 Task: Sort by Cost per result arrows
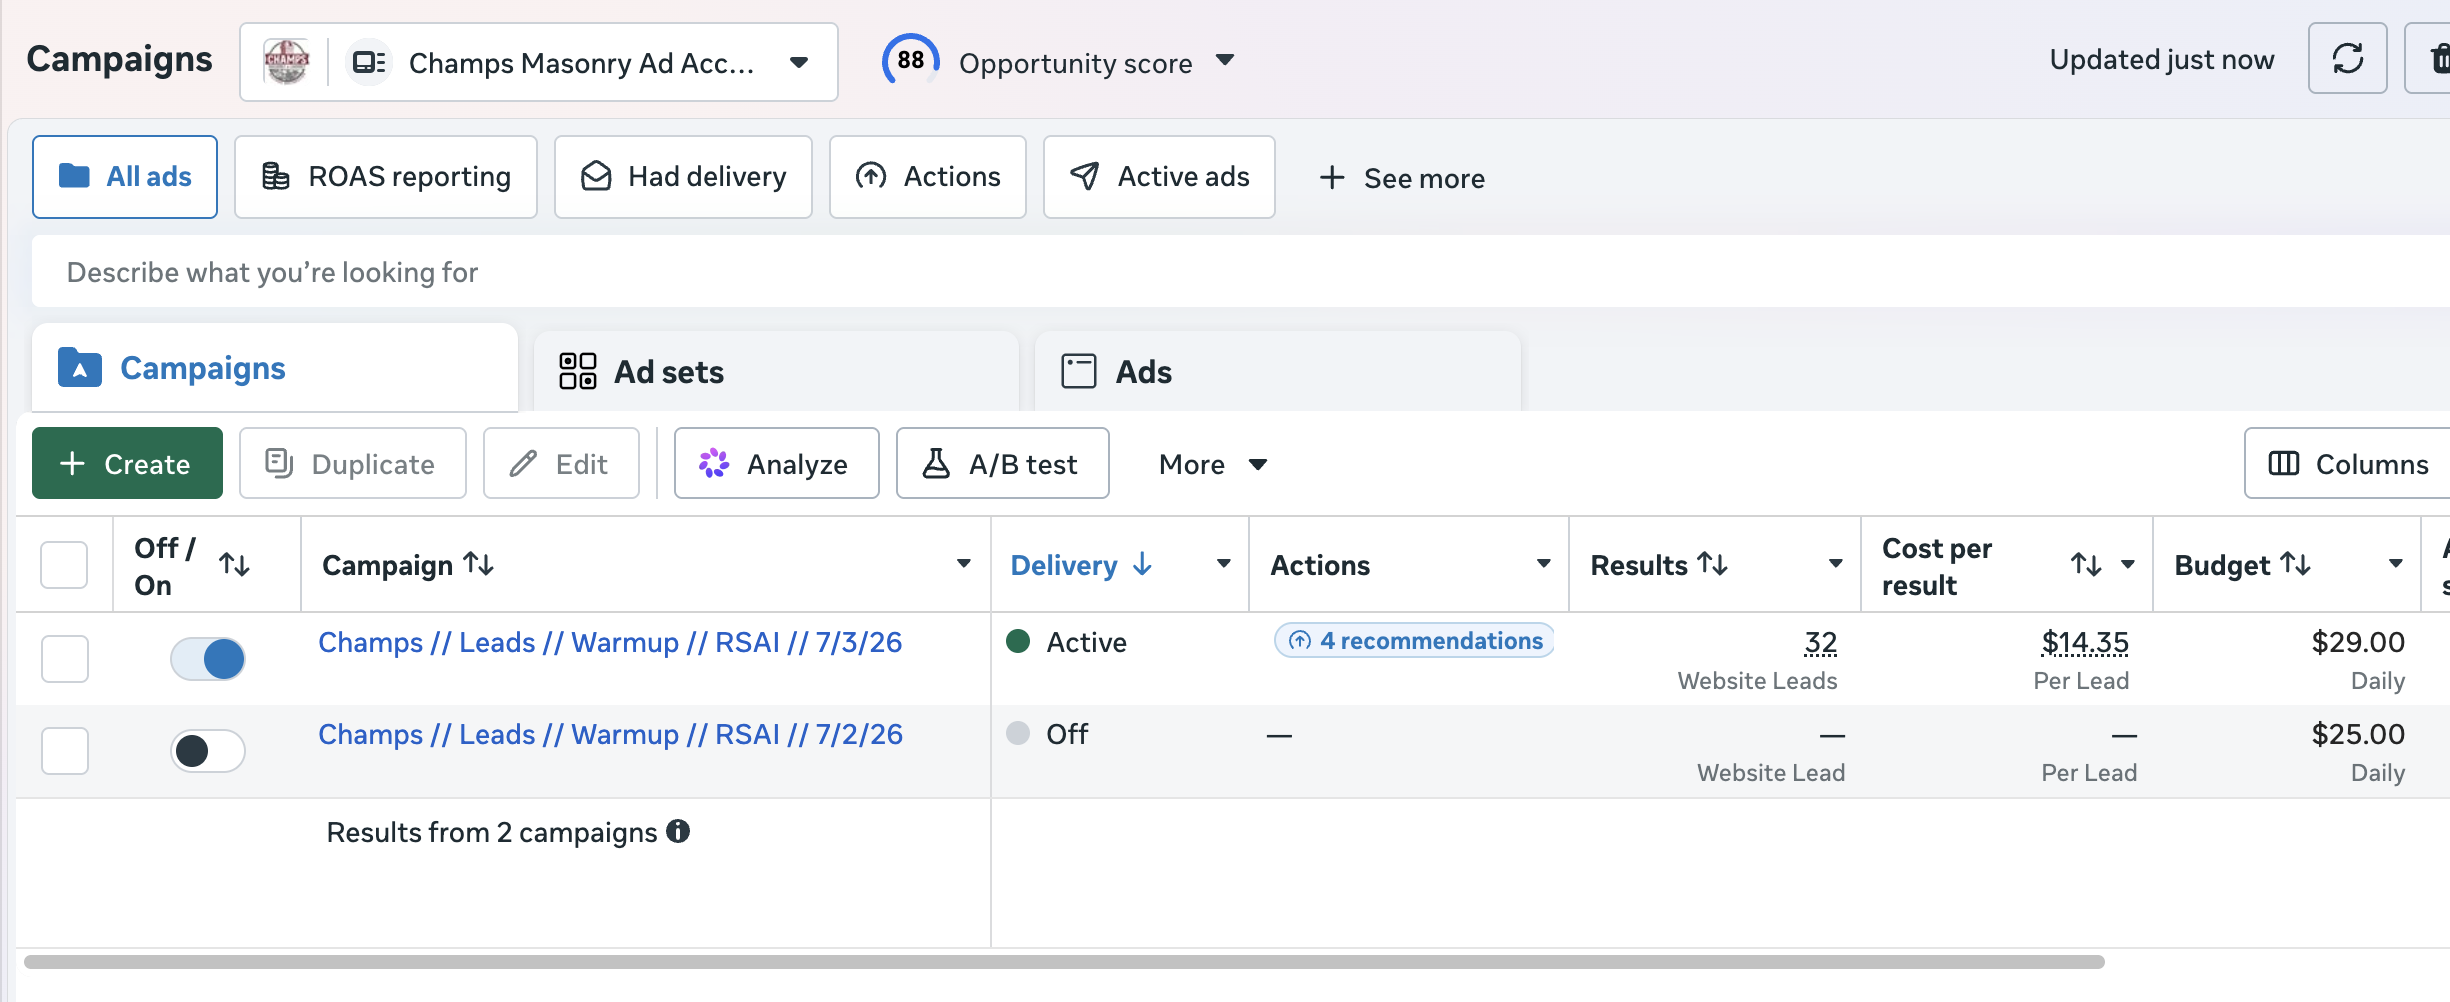(2086, 565)
